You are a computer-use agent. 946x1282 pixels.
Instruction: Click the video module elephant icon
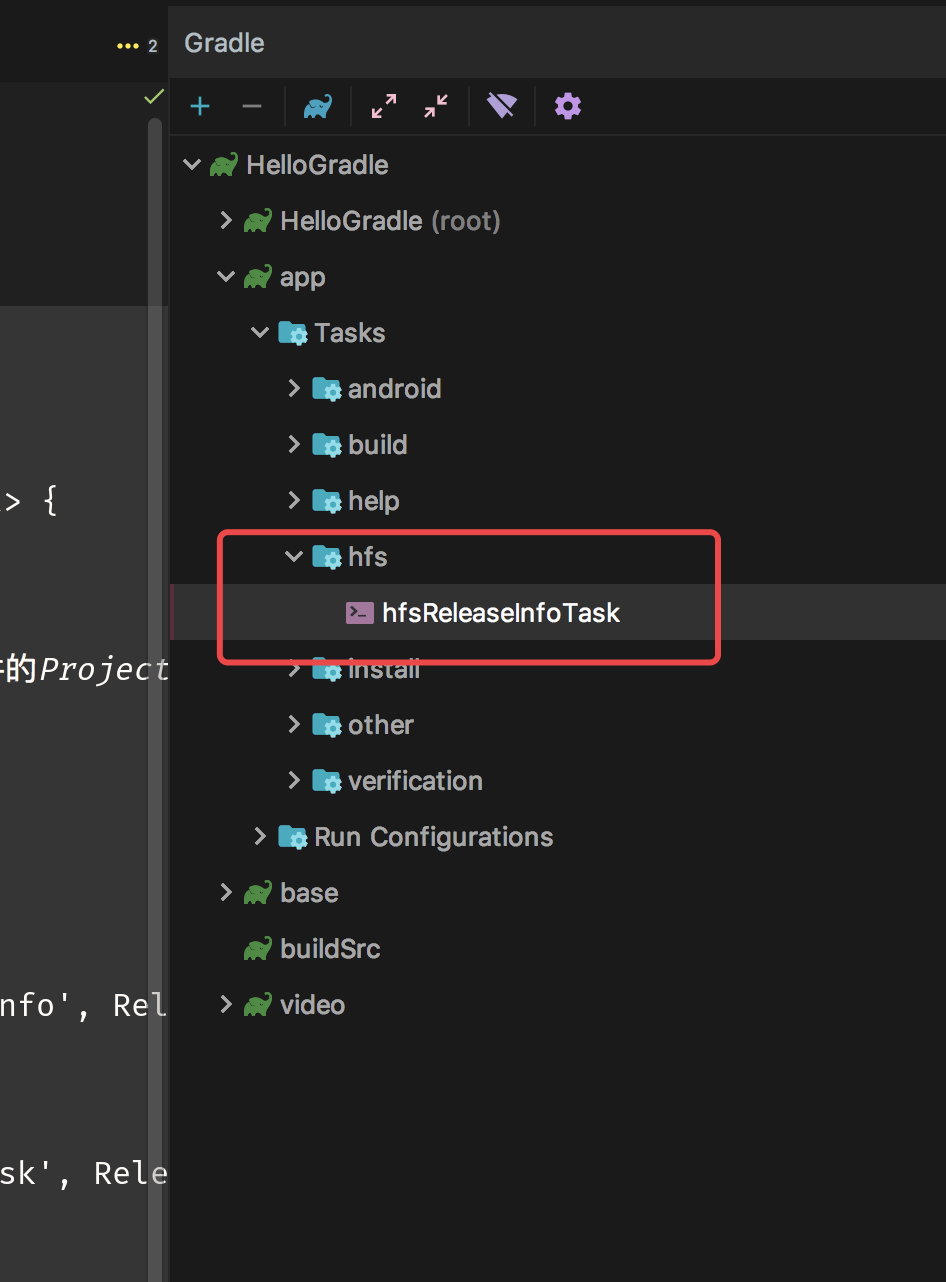258,1005
